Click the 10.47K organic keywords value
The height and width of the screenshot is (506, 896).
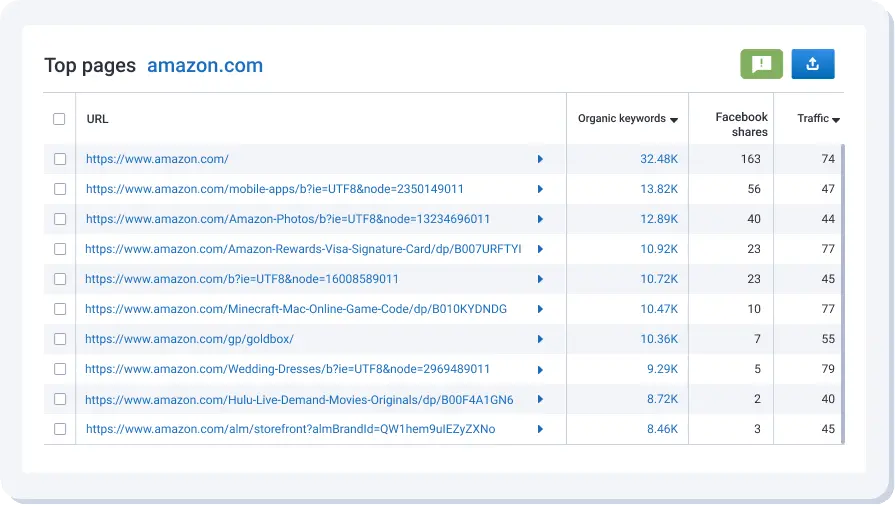(659, 309)
